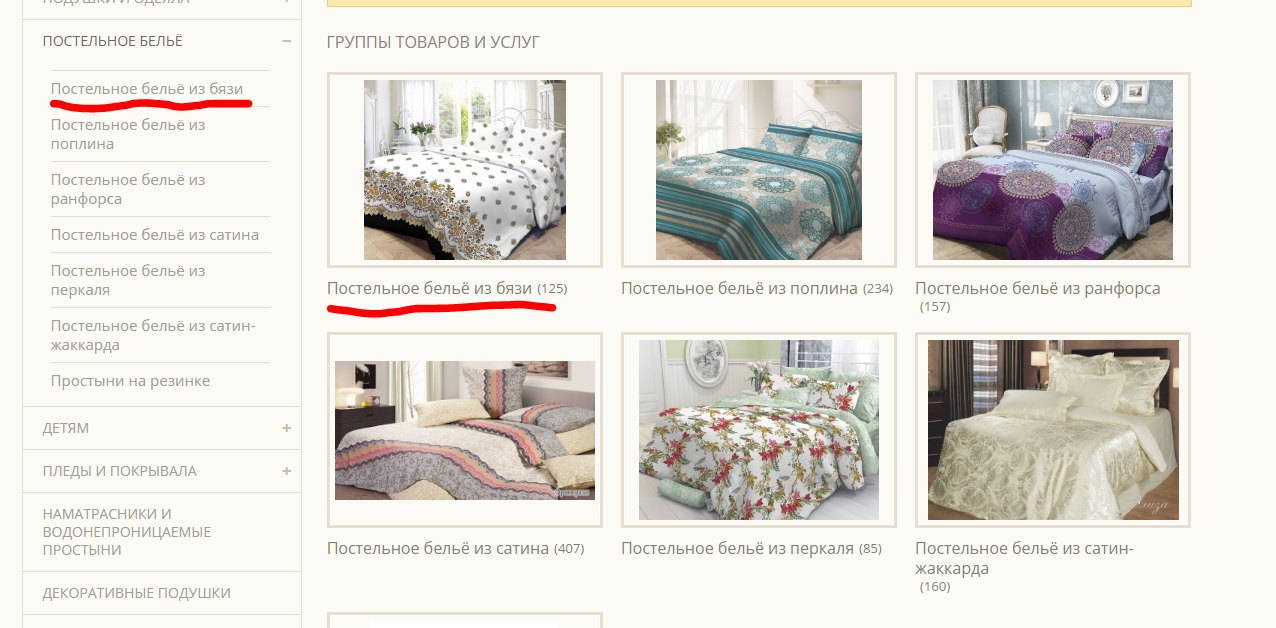Viewport: 1276px width, 628px height.
Task: Click the purple ранфорс bedding thumbnail
Action: click(x=1053, y=170)
